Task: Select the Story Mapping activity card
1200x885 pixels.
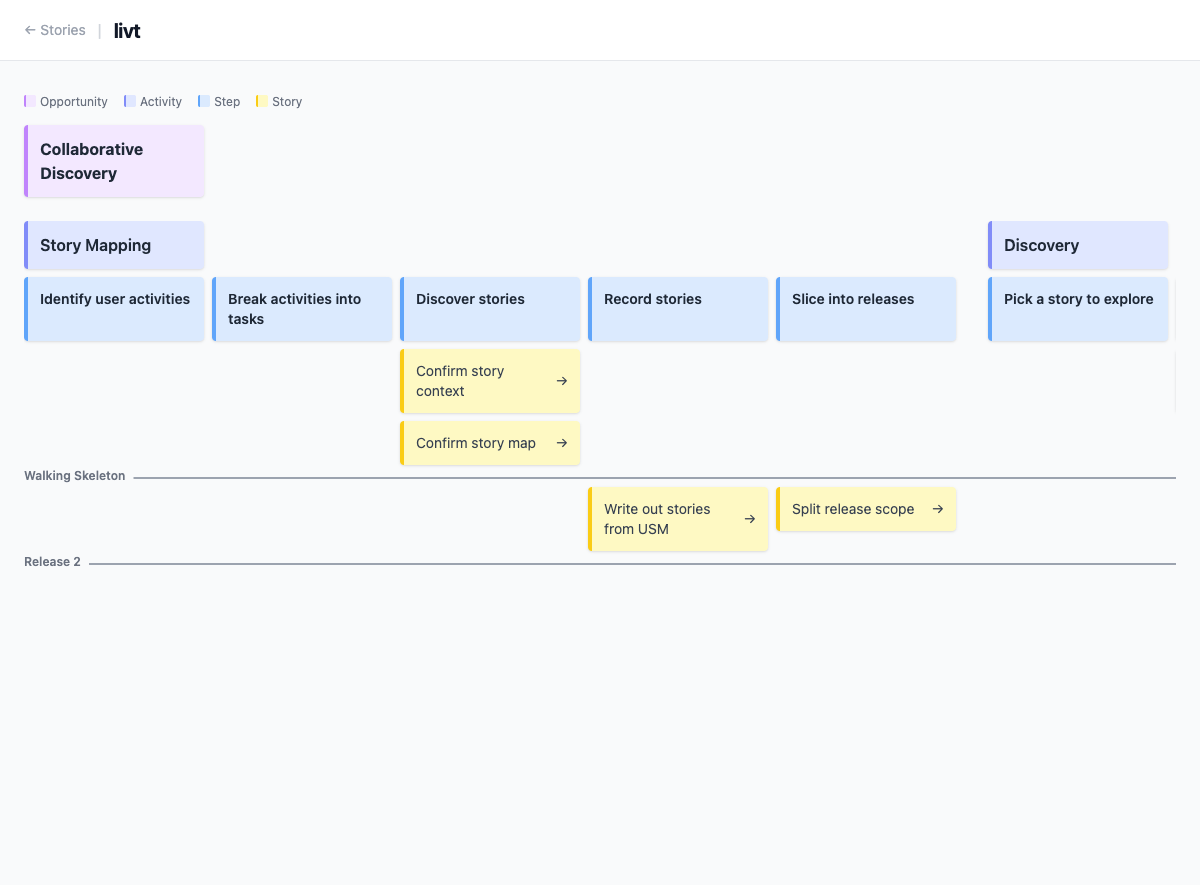Action: point(114,245)
